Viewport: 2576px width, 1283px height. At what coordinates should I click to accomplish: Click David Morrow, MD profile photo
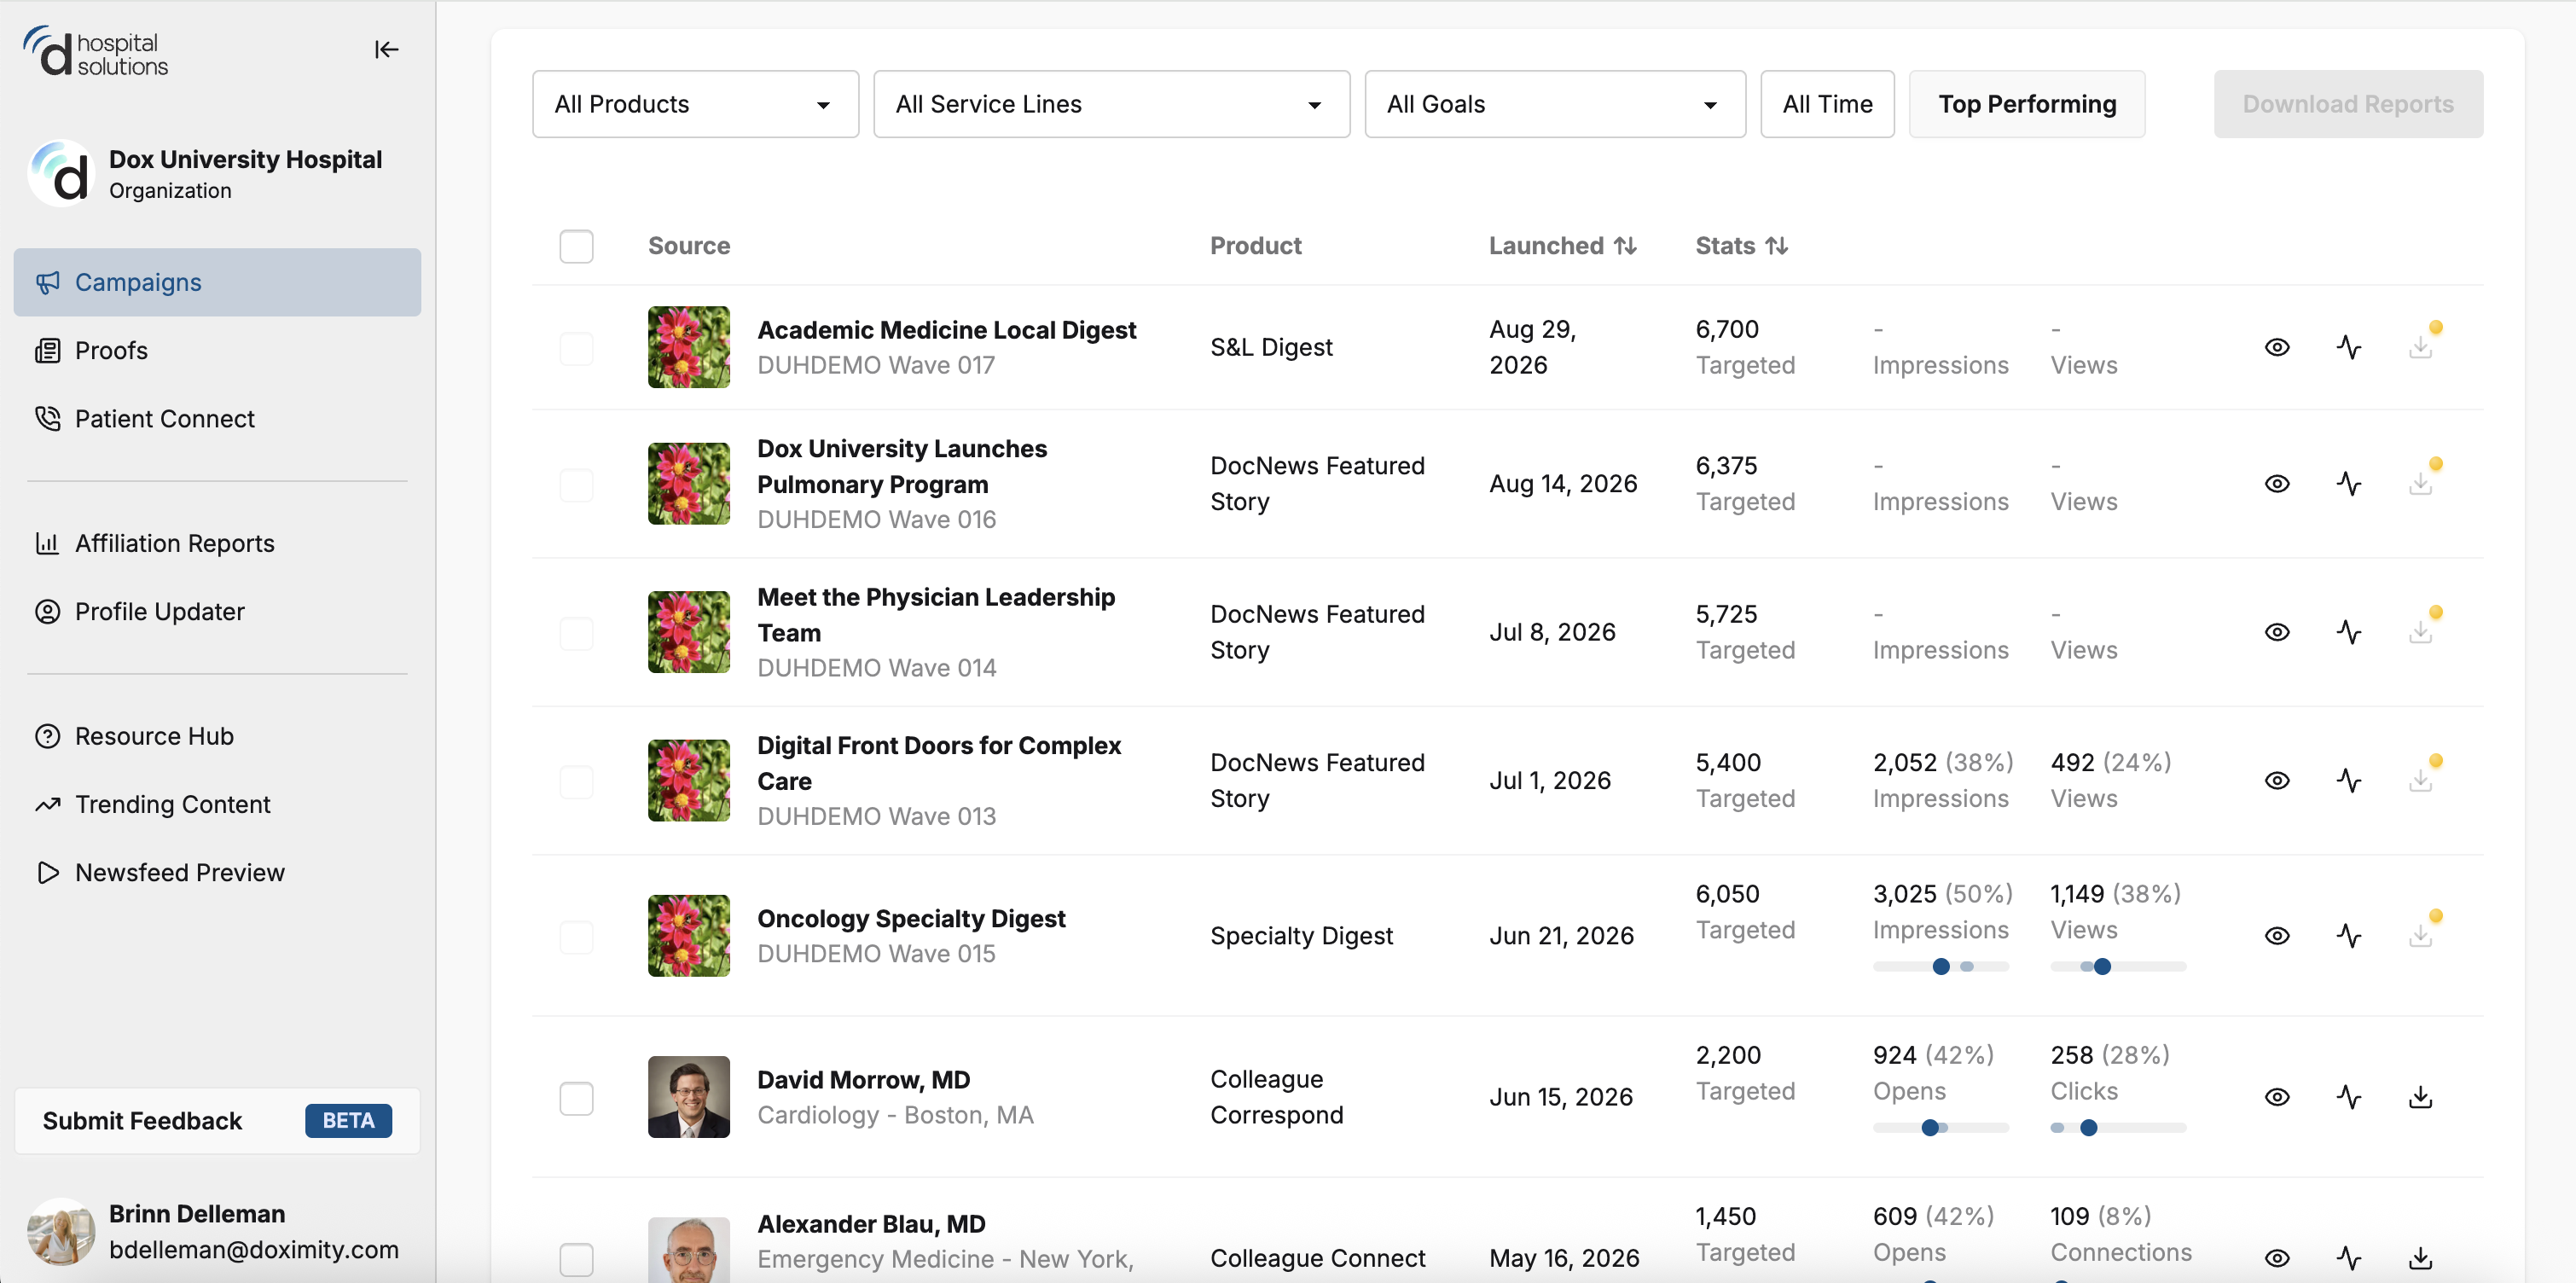pyautogui.click(x=688, y=1097)
